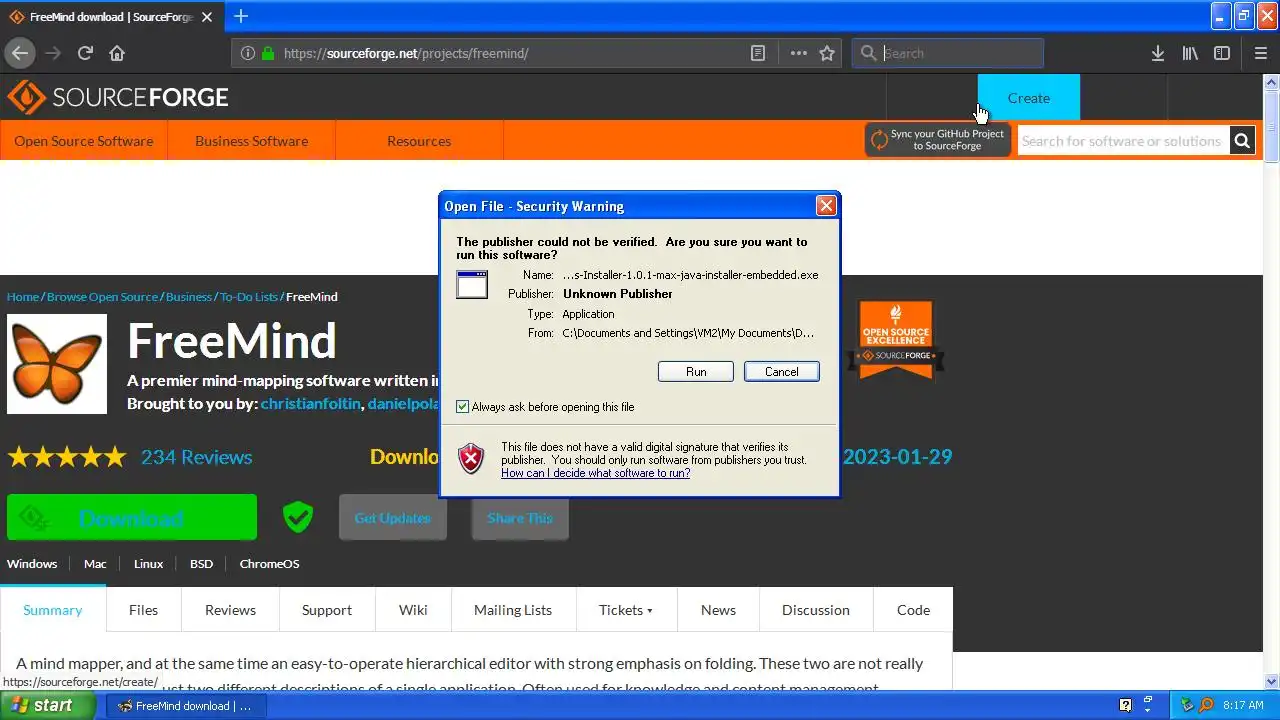Open the Discussion tab

[816, 610]
